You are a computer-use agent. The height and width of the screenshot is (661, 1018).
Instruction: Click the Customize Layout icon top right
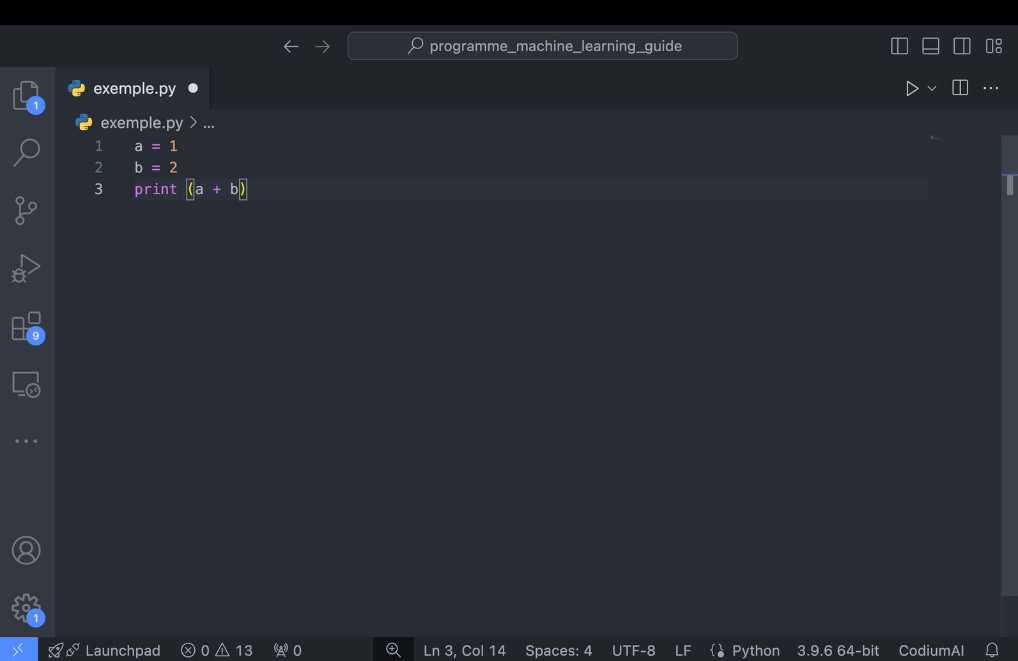[x=993, y=45]
